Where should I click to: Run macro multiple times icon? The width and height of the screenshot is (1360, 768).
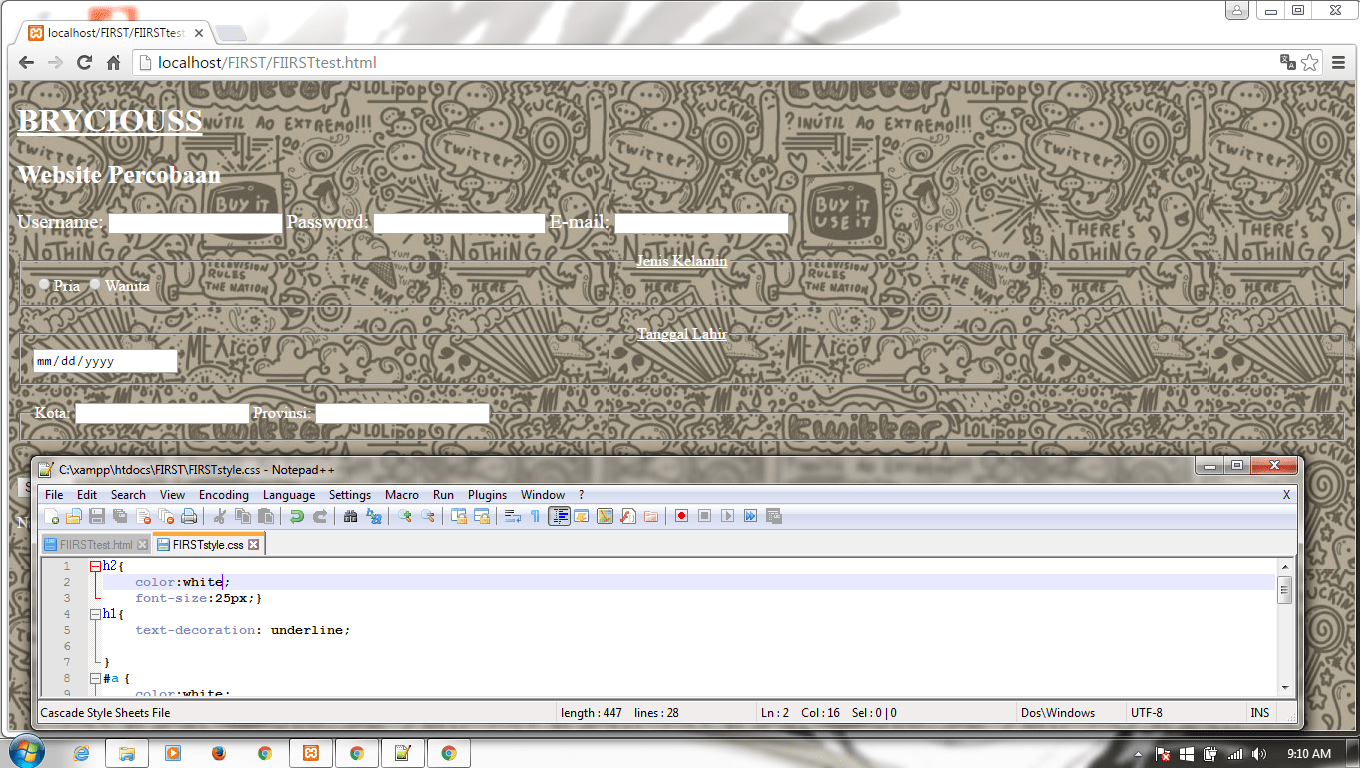pyautogui.click(x=750, y=516)
